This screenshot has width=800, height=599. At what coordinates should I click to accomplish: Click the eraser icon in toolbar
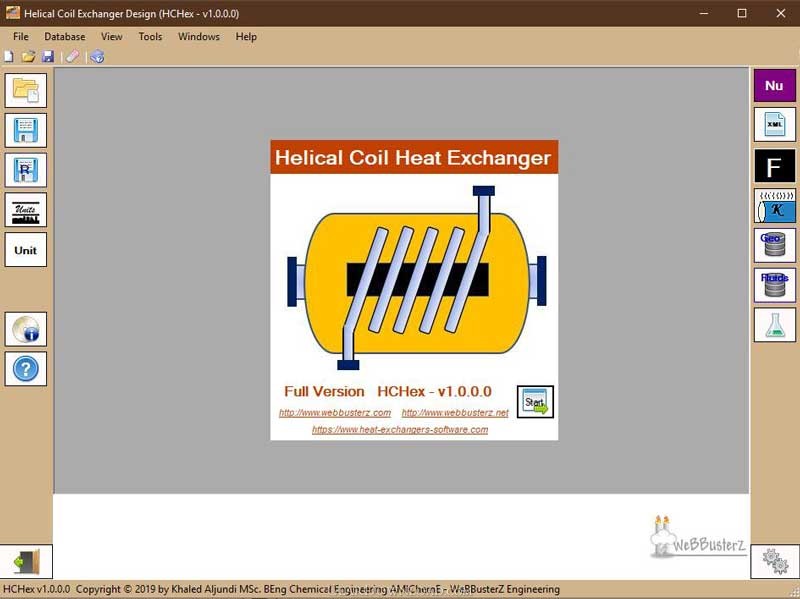(x=72, y=57)
